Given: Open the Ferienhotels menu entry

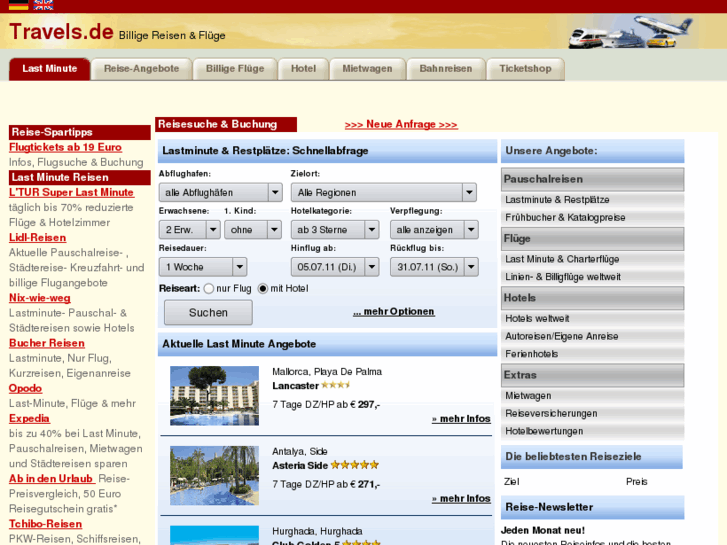Looking at the screenshot, I should click(x=593, y=354).
